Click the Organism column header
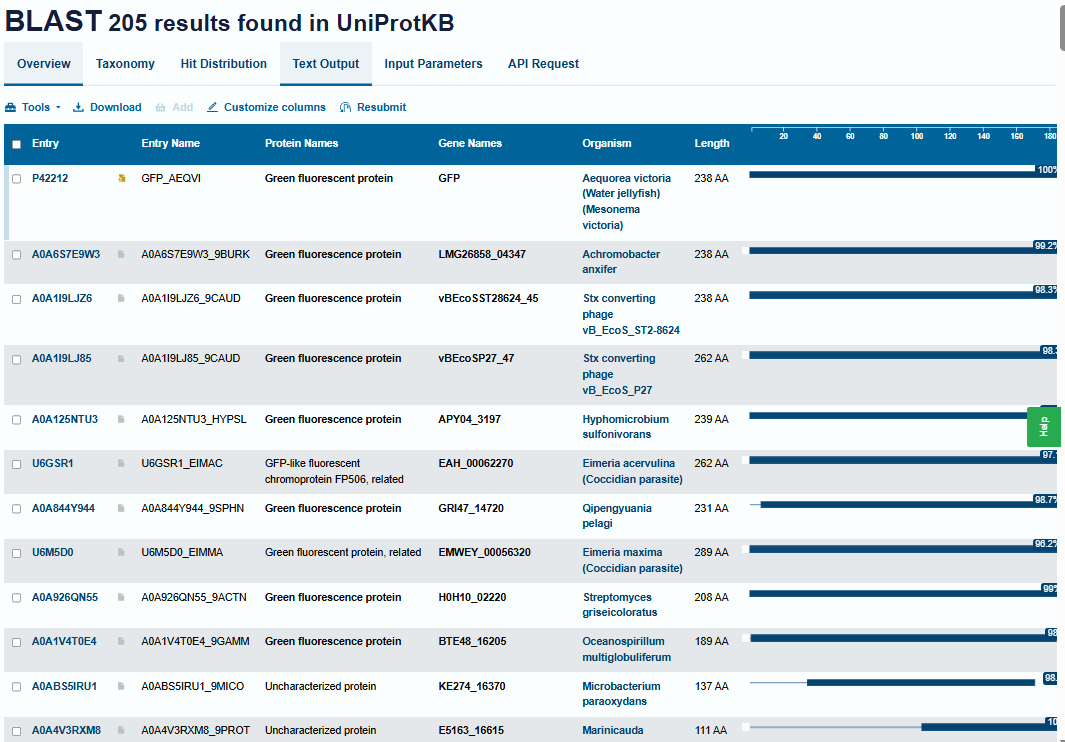Viewport: 1065px width, 742px height. (607, 143)
